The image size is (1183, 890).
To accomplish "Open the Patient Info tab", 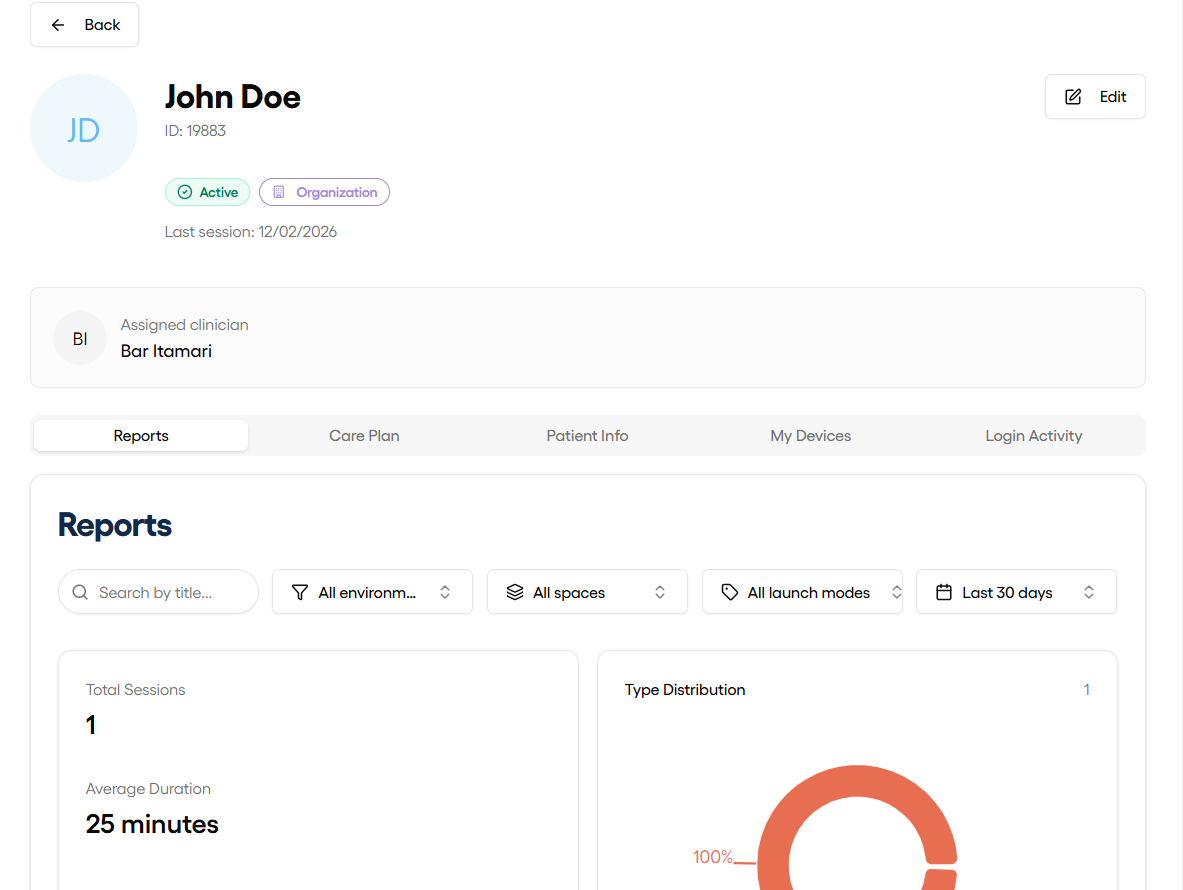I will (x=587, y=436).
